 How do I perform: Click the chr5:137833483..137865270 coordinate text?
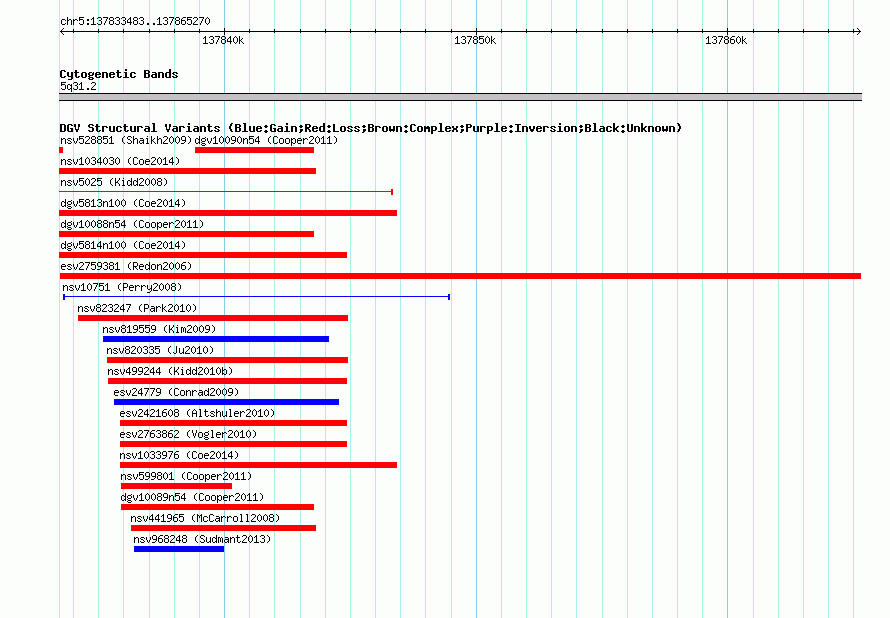[x=135, y=22]
